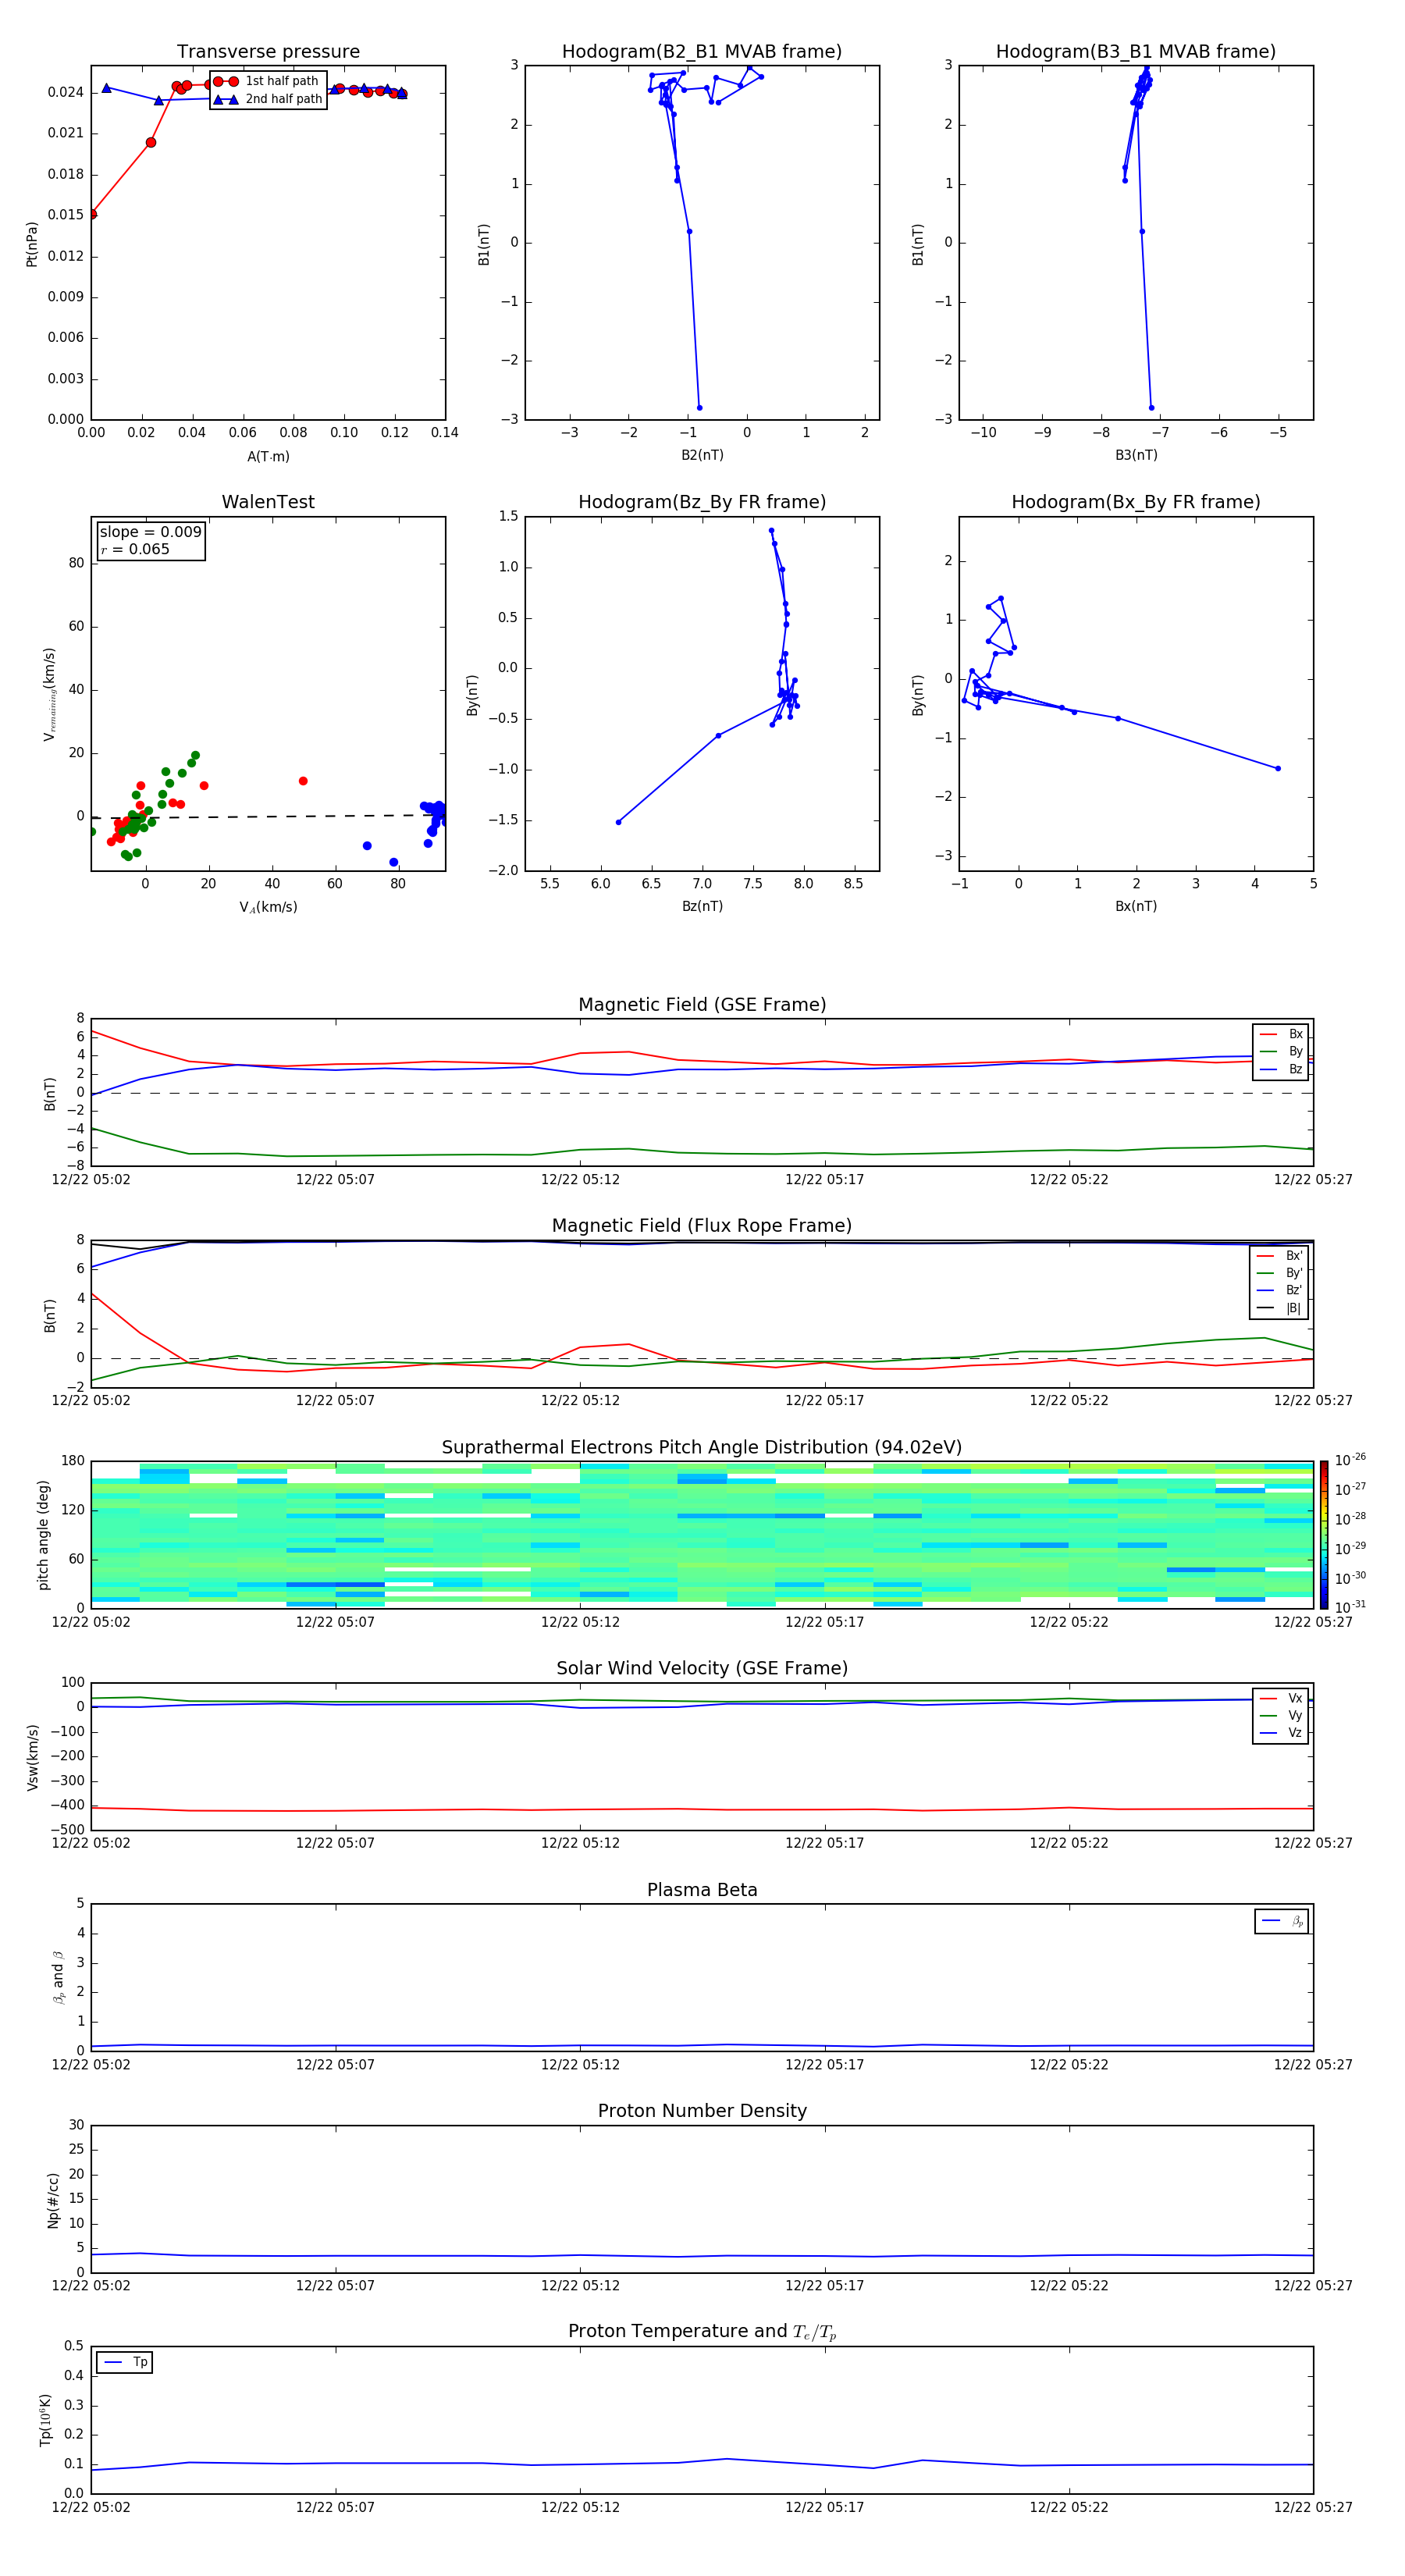Click the "Bx(nT)" x-axis label

point(1136,906)
